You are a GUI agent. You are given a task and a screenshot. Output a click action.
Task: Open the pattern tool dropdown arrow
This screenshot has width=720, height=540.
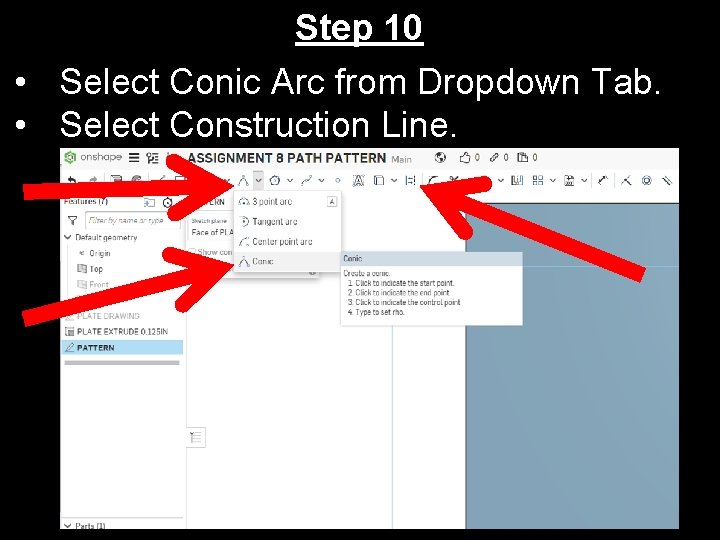click(x=553, y=180)
